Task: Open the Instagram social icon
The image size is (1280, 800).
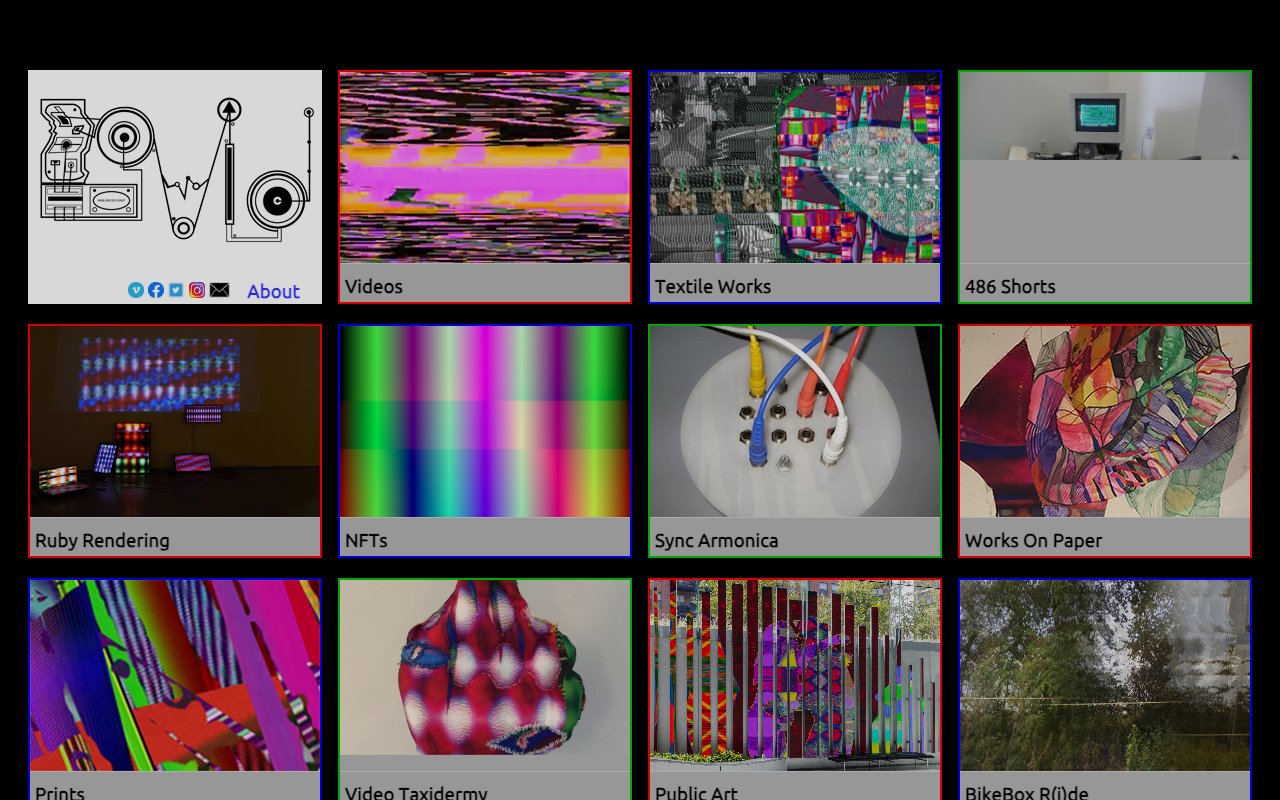Action: [x=197, y=290]
